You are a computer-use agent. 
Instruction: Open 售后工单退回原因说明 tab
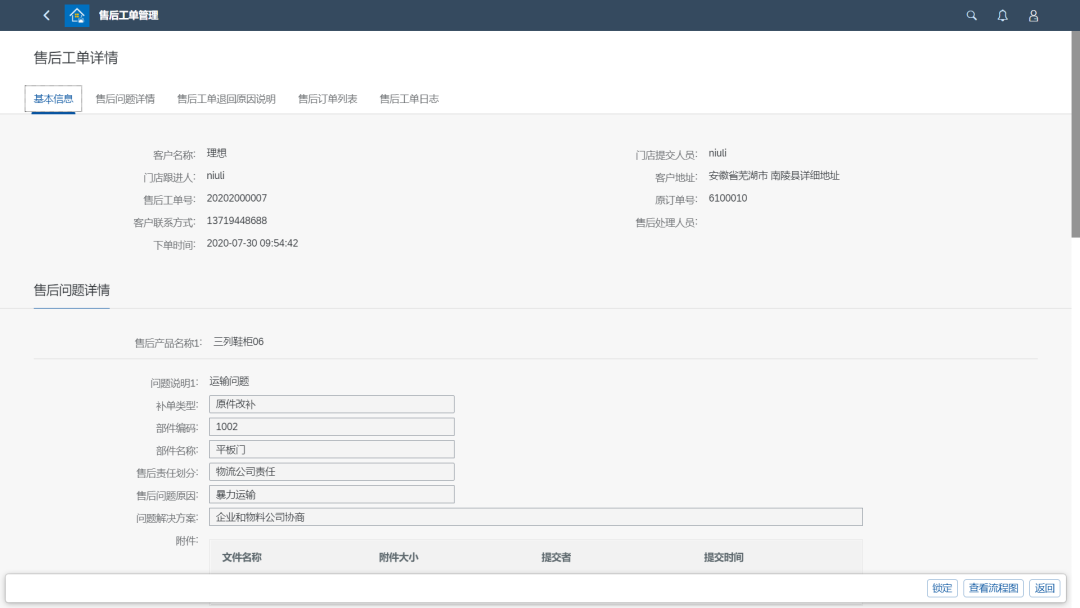(x=226, y=99)
